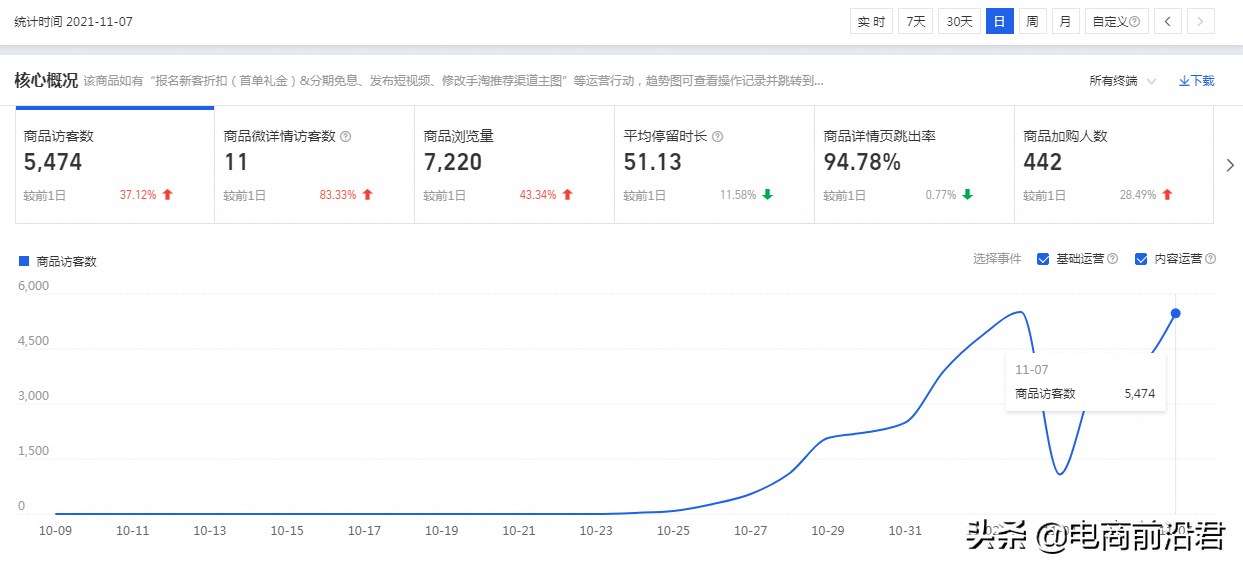Uncheck the 基础运营 checkbox

tap(1043, 259)
